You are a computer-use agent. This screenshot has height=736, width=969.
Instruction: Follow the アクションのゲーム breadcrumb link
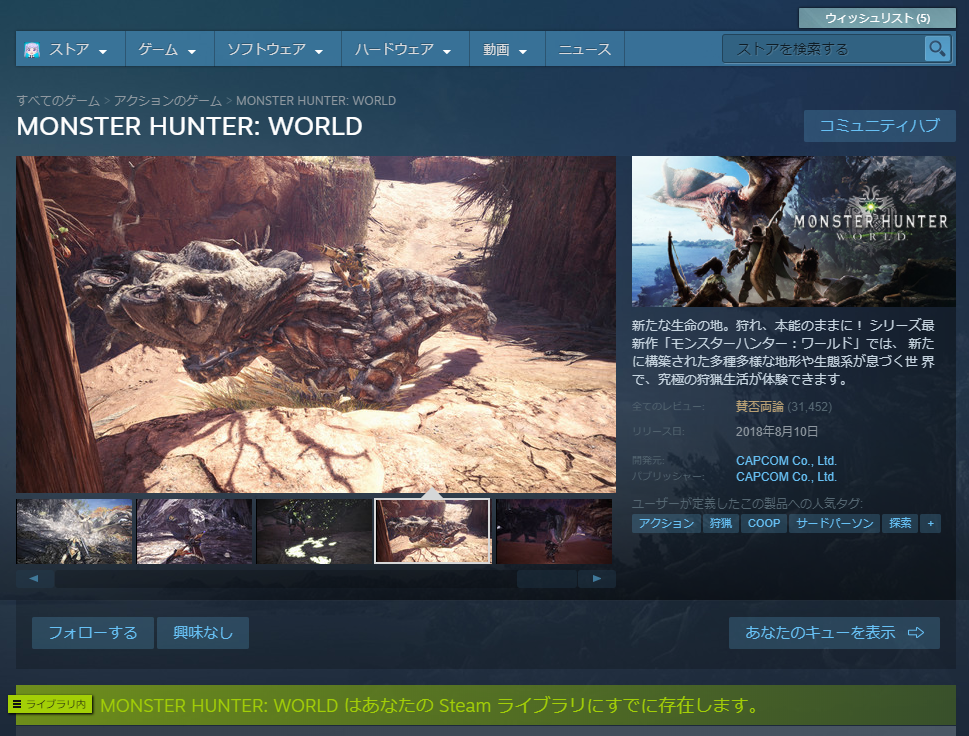tap(167, 101)
